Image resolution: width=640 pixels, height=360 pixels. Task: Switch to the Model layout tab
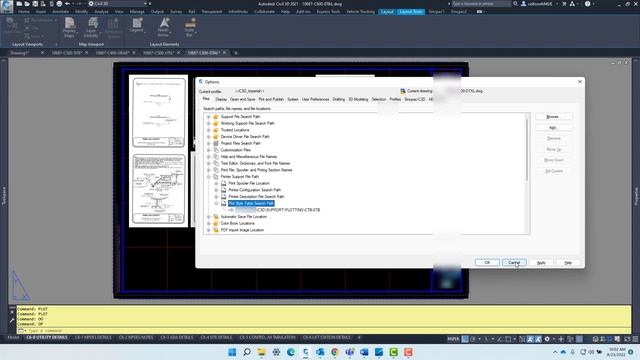coord(13,338)
